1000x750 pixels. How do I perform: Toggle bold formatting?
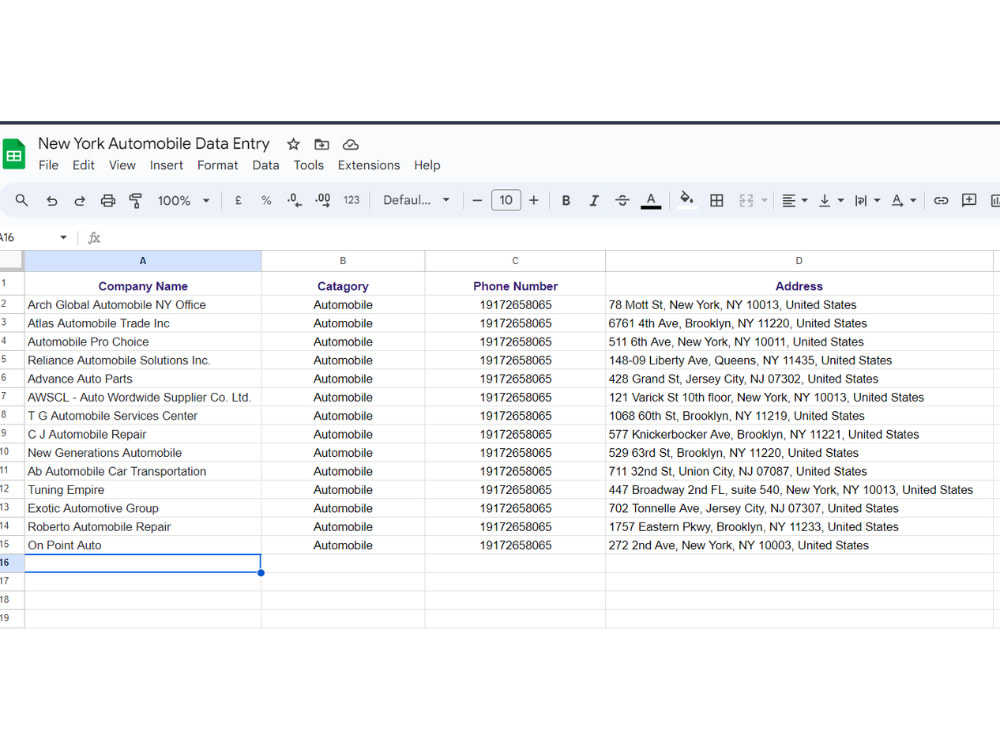[x=566, y=200]
